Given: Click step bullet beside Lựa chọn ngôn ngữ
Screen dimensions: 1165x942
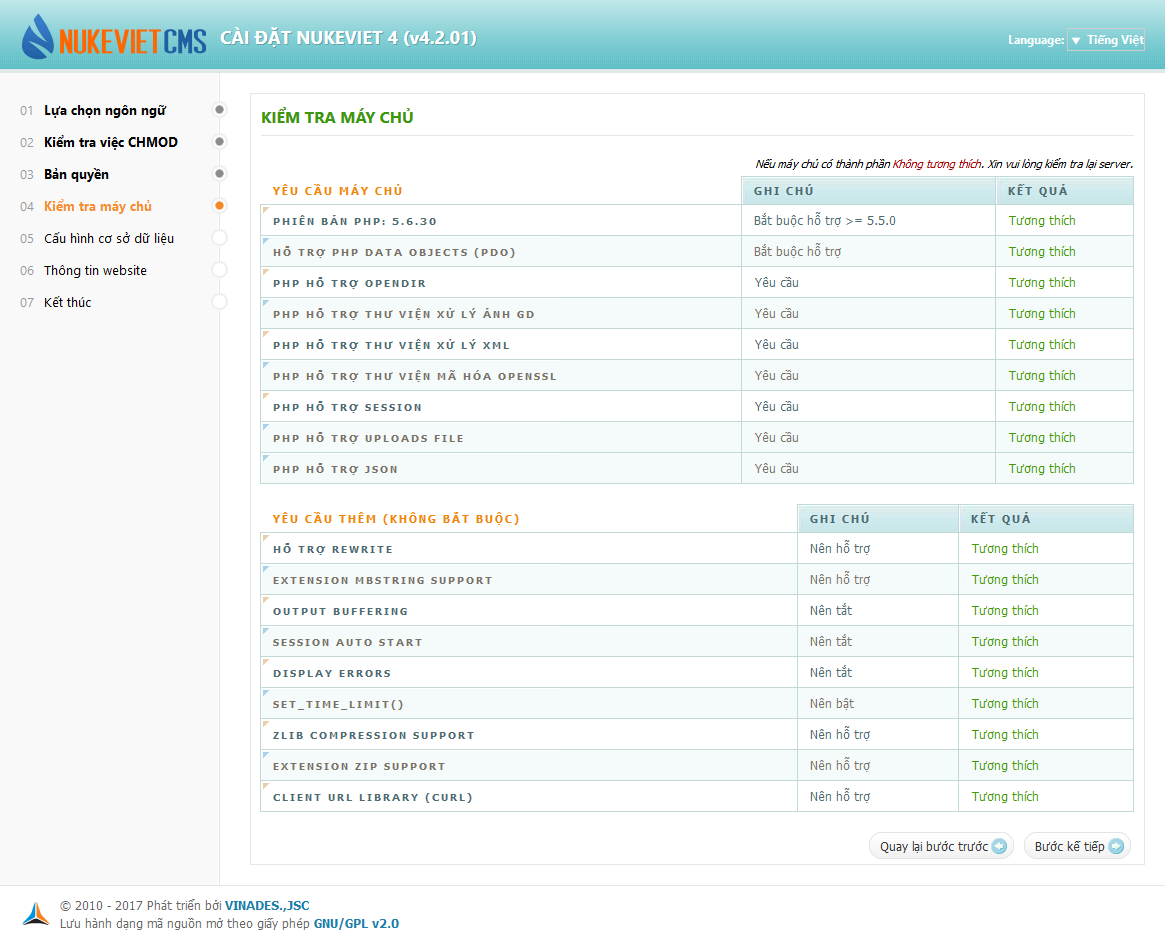Looking at the screenshot, I should [x=219, y=110].
